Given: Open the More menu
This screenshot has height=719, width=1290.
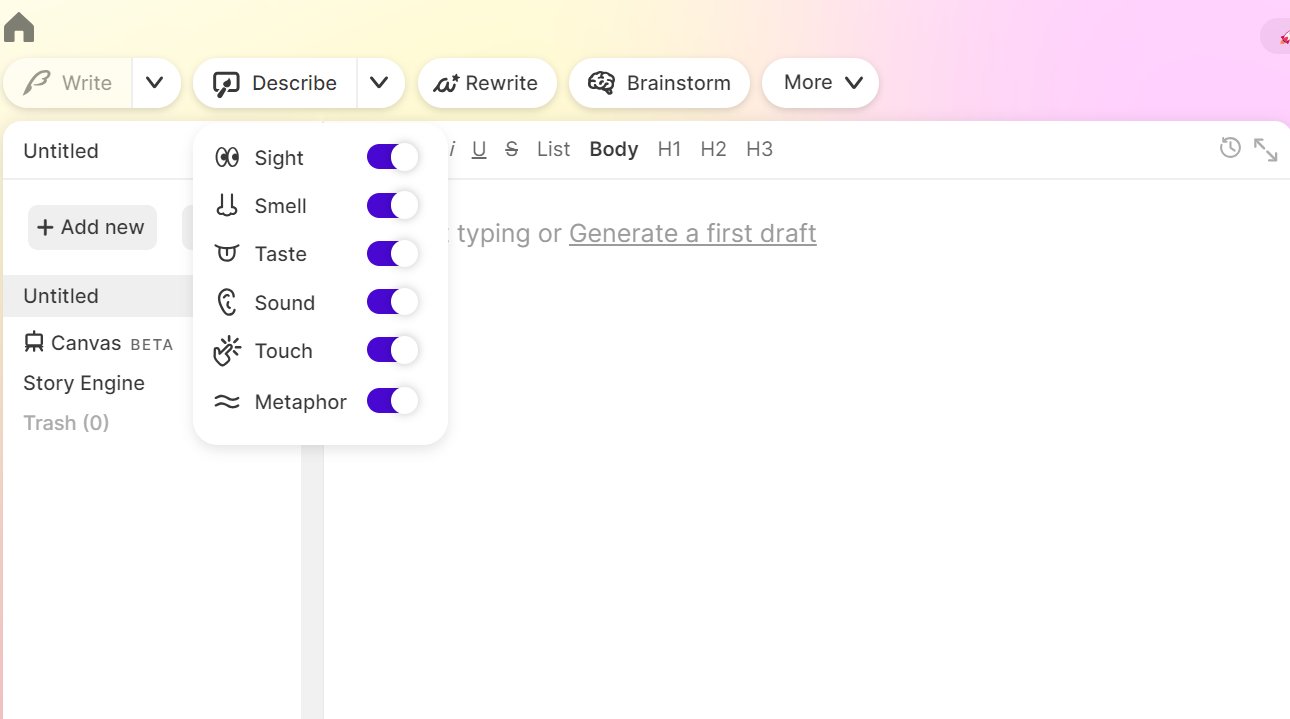Looking at the screenshot, I should click(820, 83).
